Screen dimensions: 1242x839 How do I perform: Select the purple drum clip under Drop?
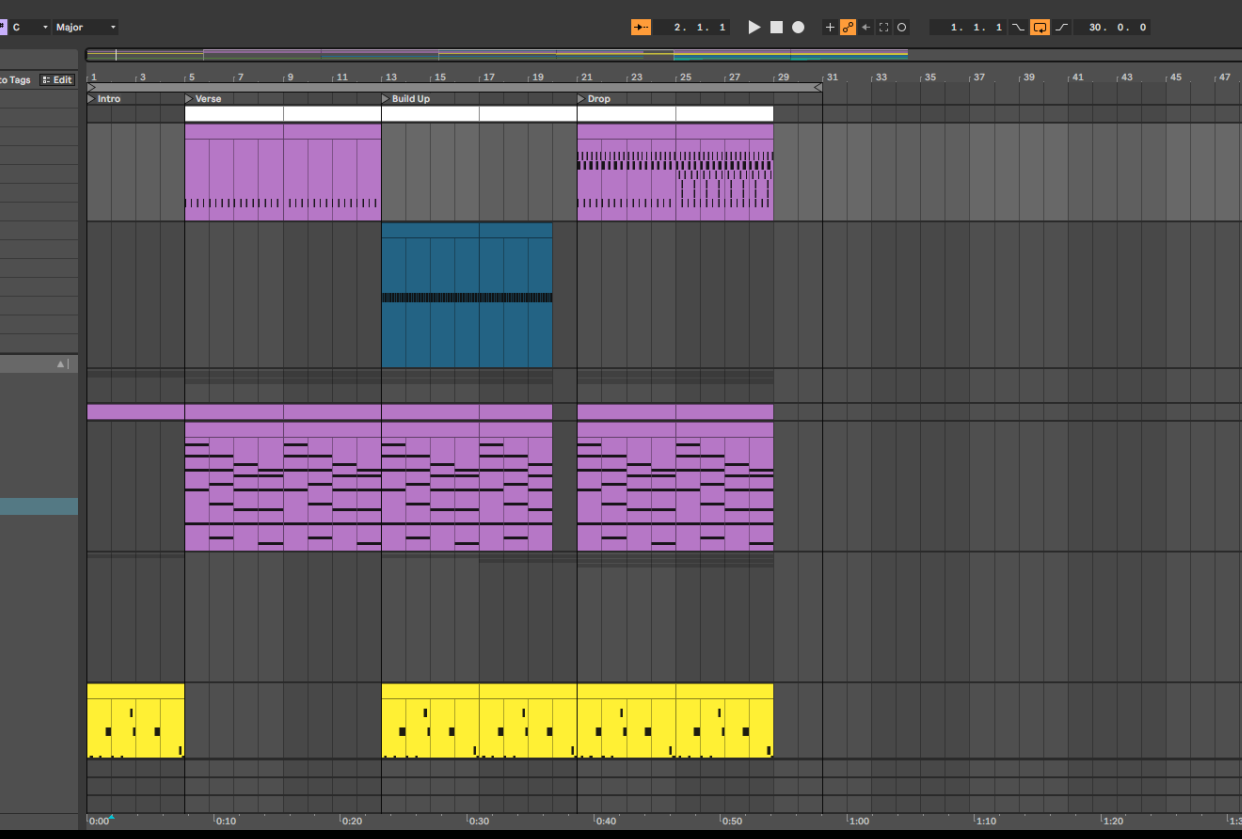tap(675, 171)
